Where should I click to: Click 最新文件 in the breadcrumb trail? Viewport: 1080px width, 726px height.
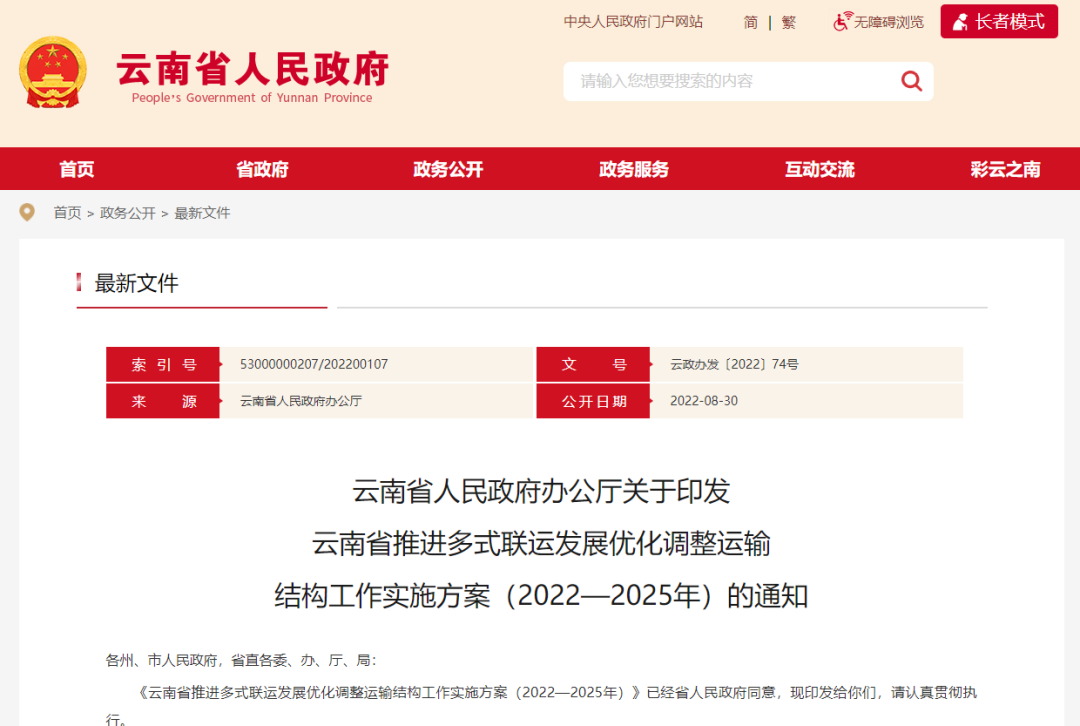tap(202, 213)
